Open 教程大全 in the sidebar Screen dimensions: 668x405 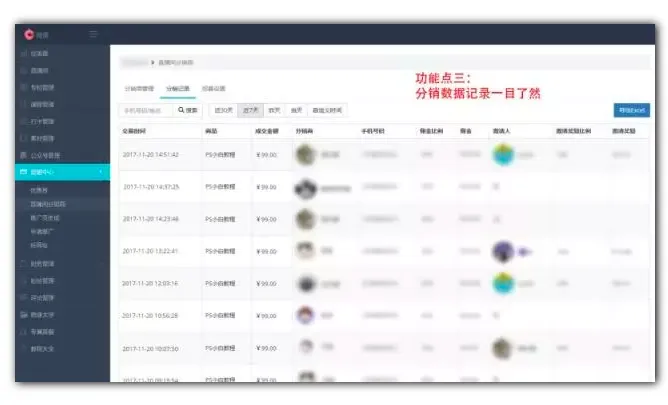coord(42,349)
